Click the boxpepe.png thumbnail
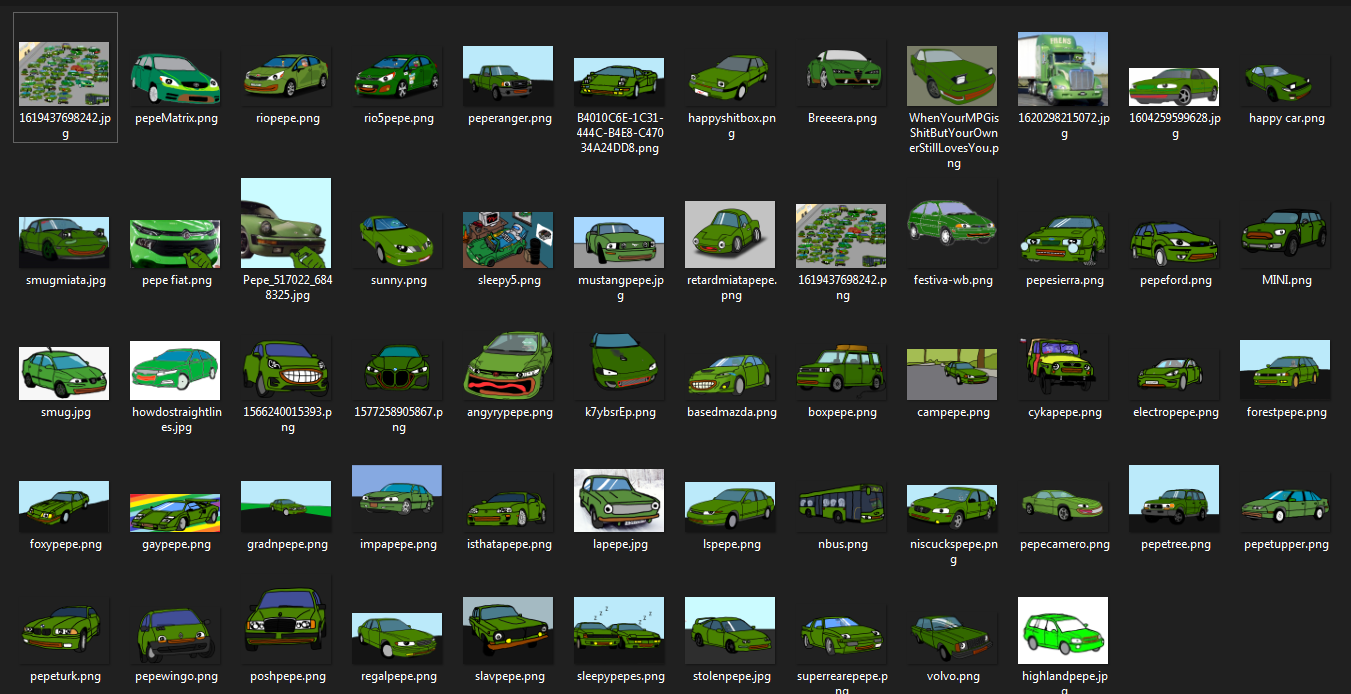Viewport: 1351px width, 694px height. (842, 370)
